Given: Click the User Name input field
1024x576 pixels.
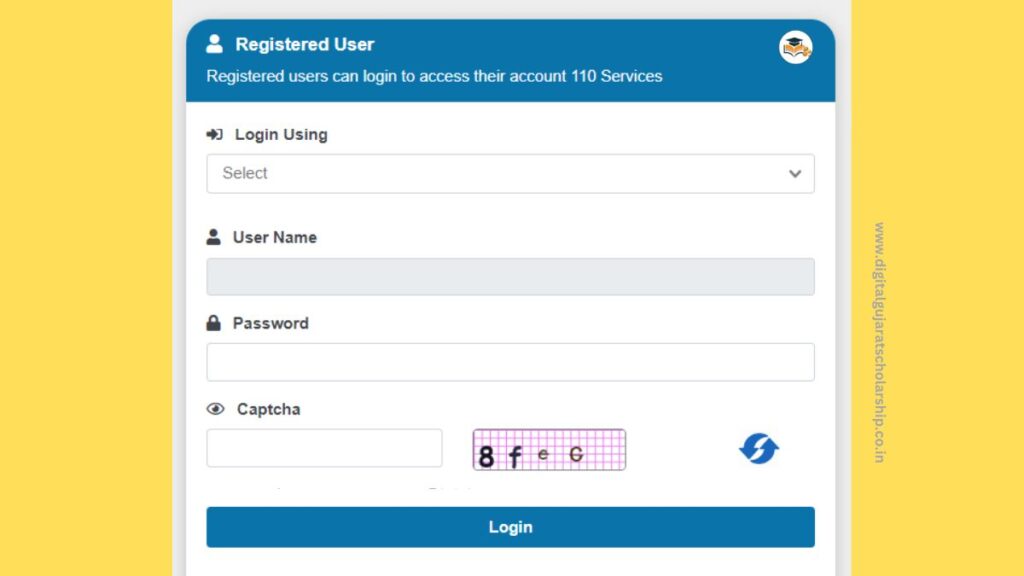Looking at the screenshot, I should click(x=510, y=276).
